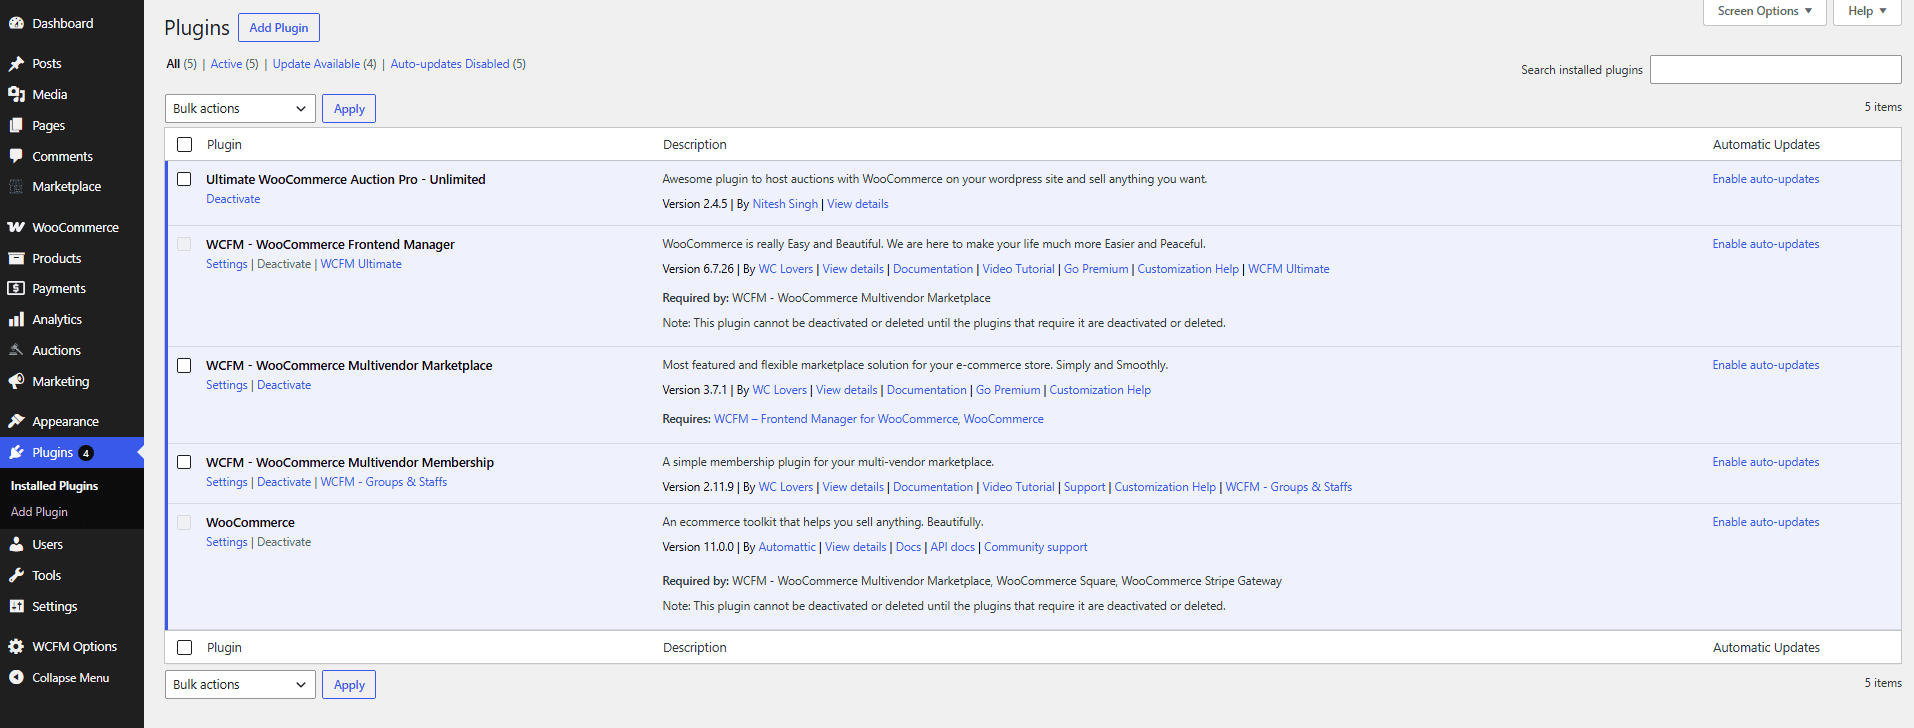Open Settings for WooCommerce plugin
This screenshot has height=728, width=1914.
(x=226, y=542)
